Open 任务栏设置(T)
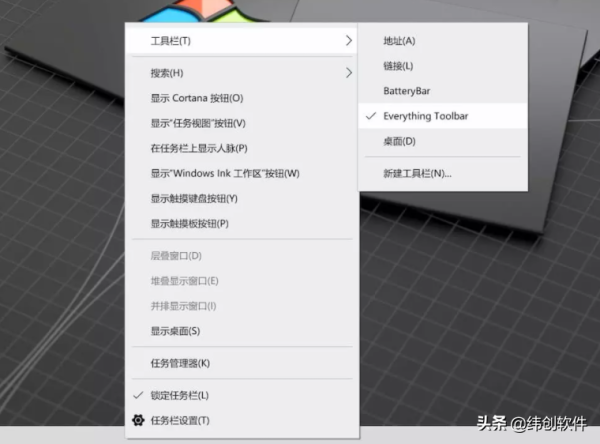The height and width of the screenshot is (444, 600). coord(242,420)
